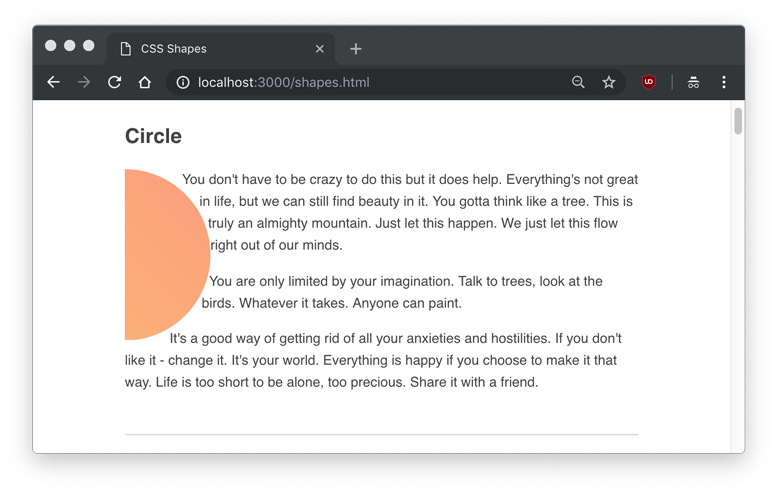
Task: Open the Chrome three-dot menu
Action: 724,82
